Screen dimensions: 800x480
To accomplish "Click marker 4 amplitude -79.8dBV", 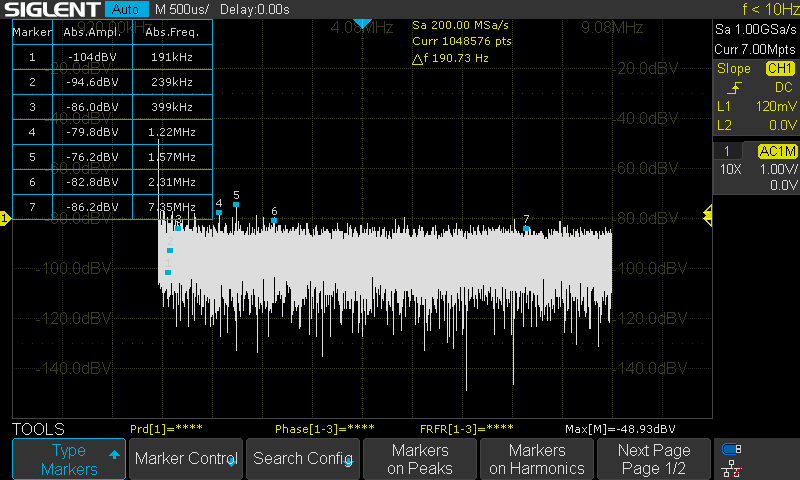I will (x=92, y=132).
